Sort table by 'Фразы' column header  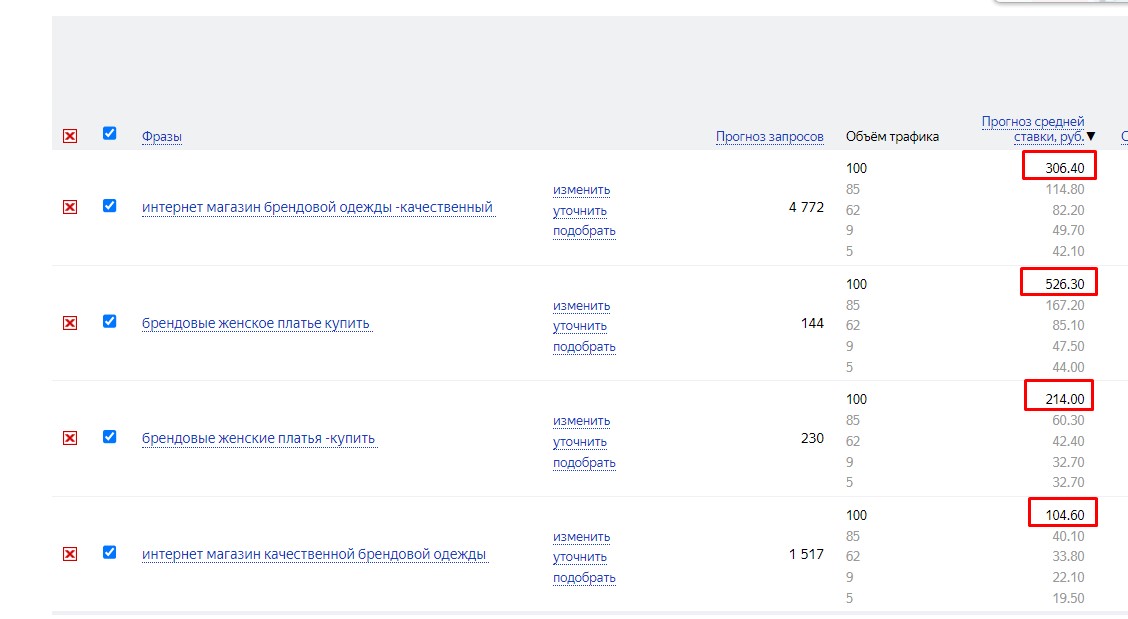tap(162, 137)
